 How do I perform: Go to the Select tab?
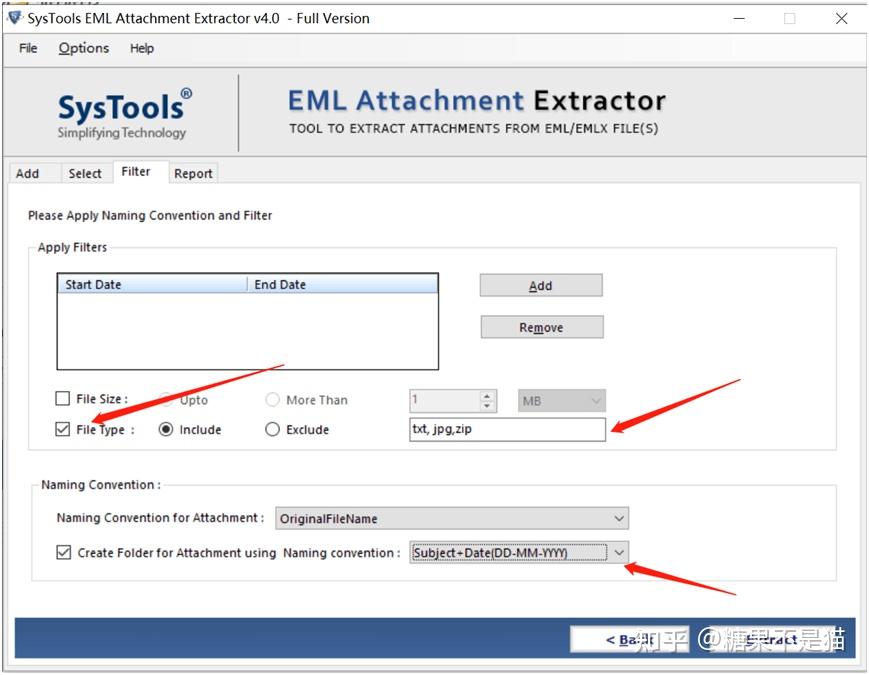click(x=85, y=173)
